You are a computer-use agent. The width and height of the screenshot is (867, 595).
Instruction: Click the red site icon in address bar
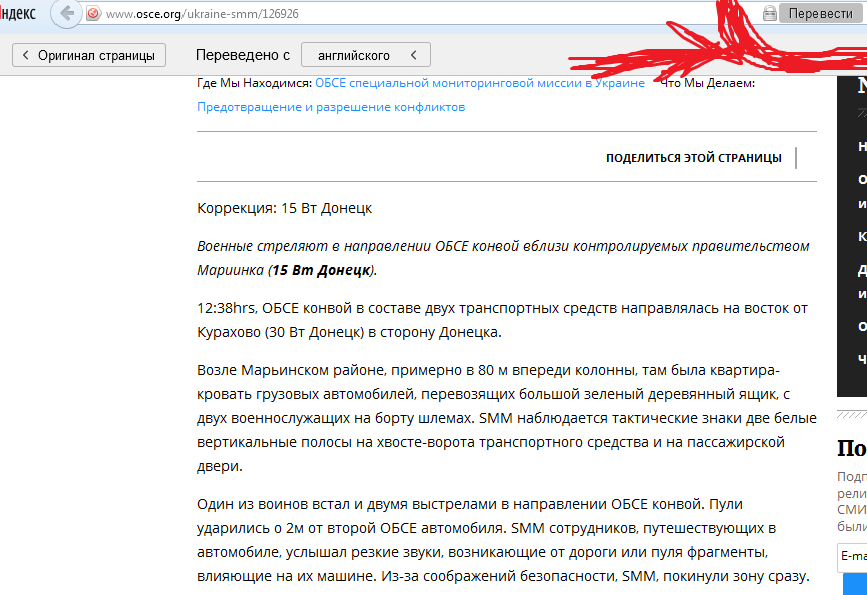pos(93,14)
